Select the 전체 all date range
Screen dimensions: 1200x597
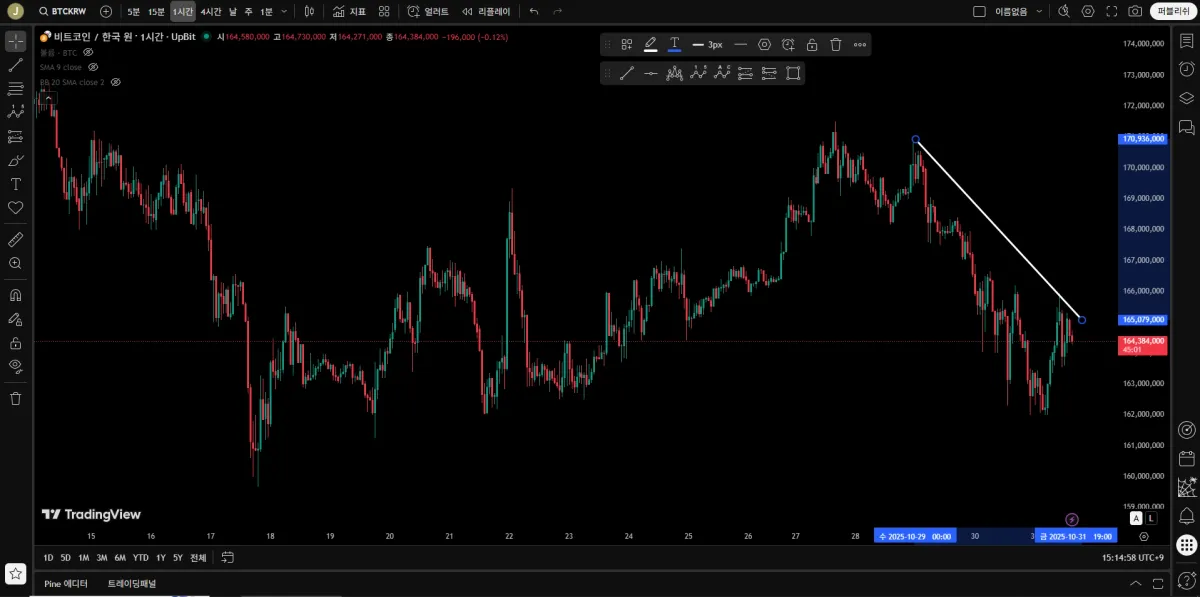coord(198,558)
